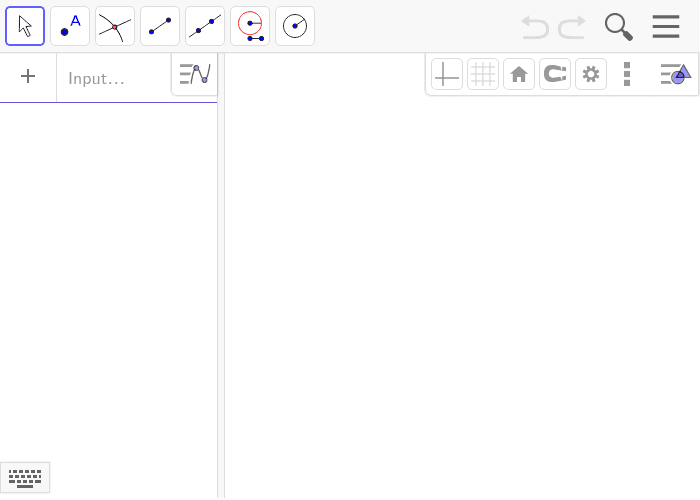Viewport: 700px width, 500px height.
Task: Focus the Input field
Action: (x=114, y=78)
